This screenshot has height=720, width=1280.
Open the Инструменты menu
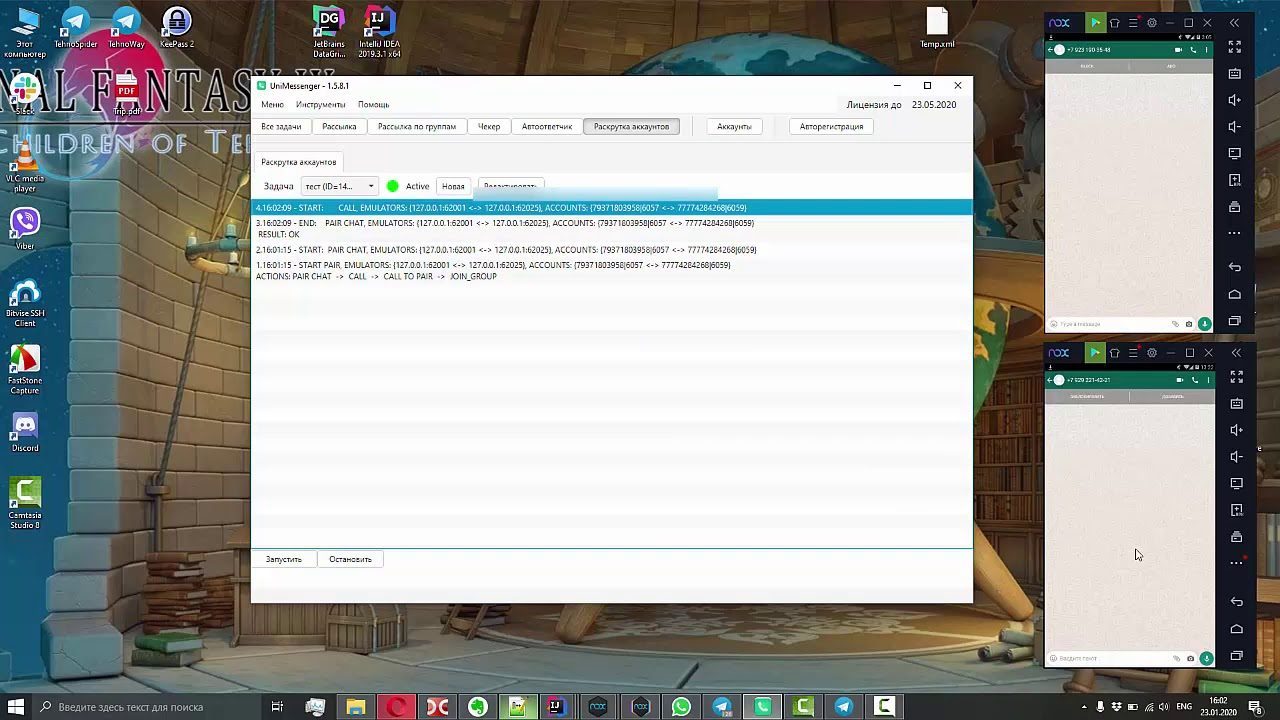320,104
